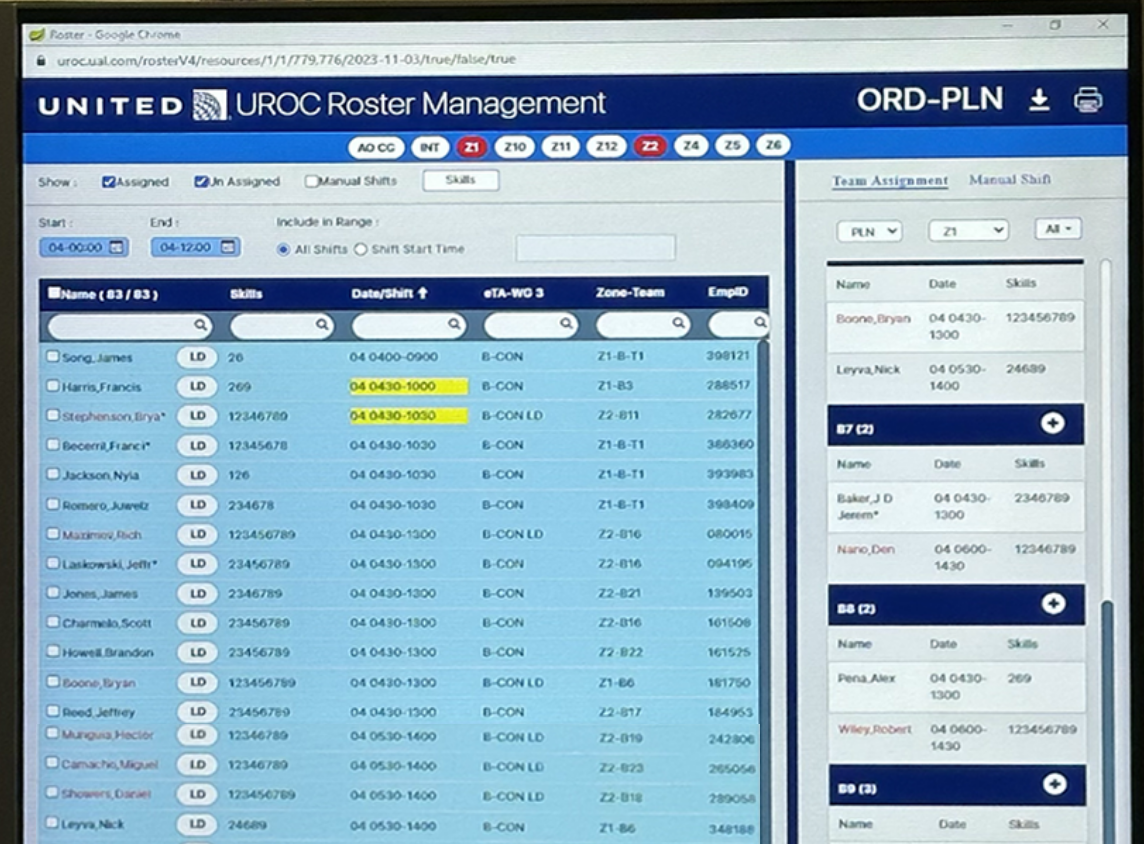Click the Name column search magnifier
The width and height of the screenshot is (1144, 844).
tap(200, 325)
